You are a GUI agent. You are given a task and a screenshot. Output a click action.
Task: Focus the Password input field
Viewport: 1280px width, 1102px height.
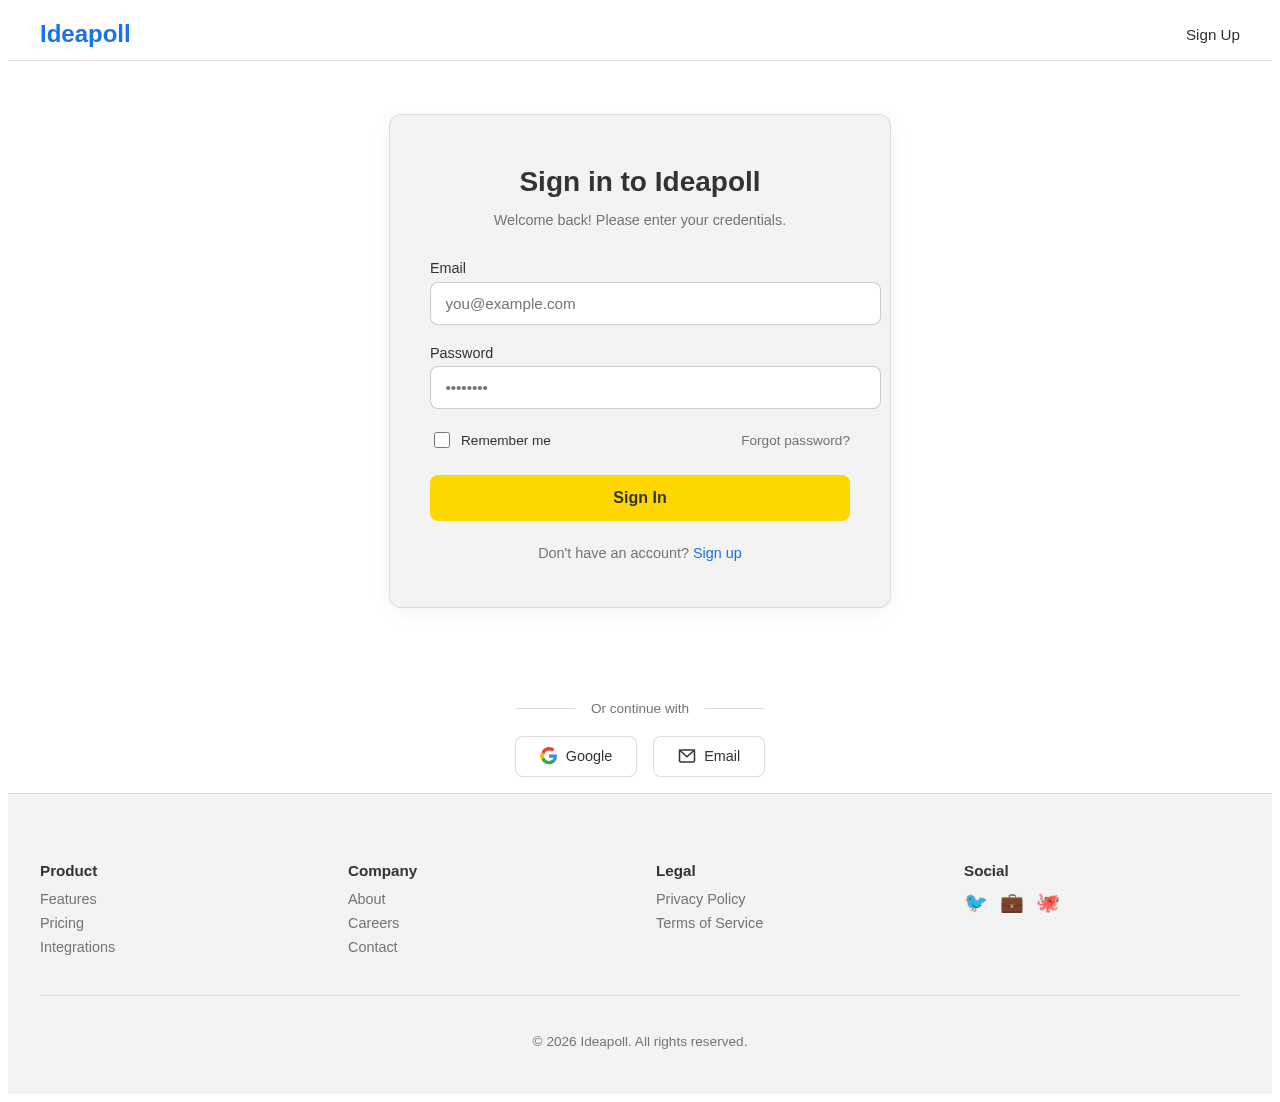[x=655, y=387]
